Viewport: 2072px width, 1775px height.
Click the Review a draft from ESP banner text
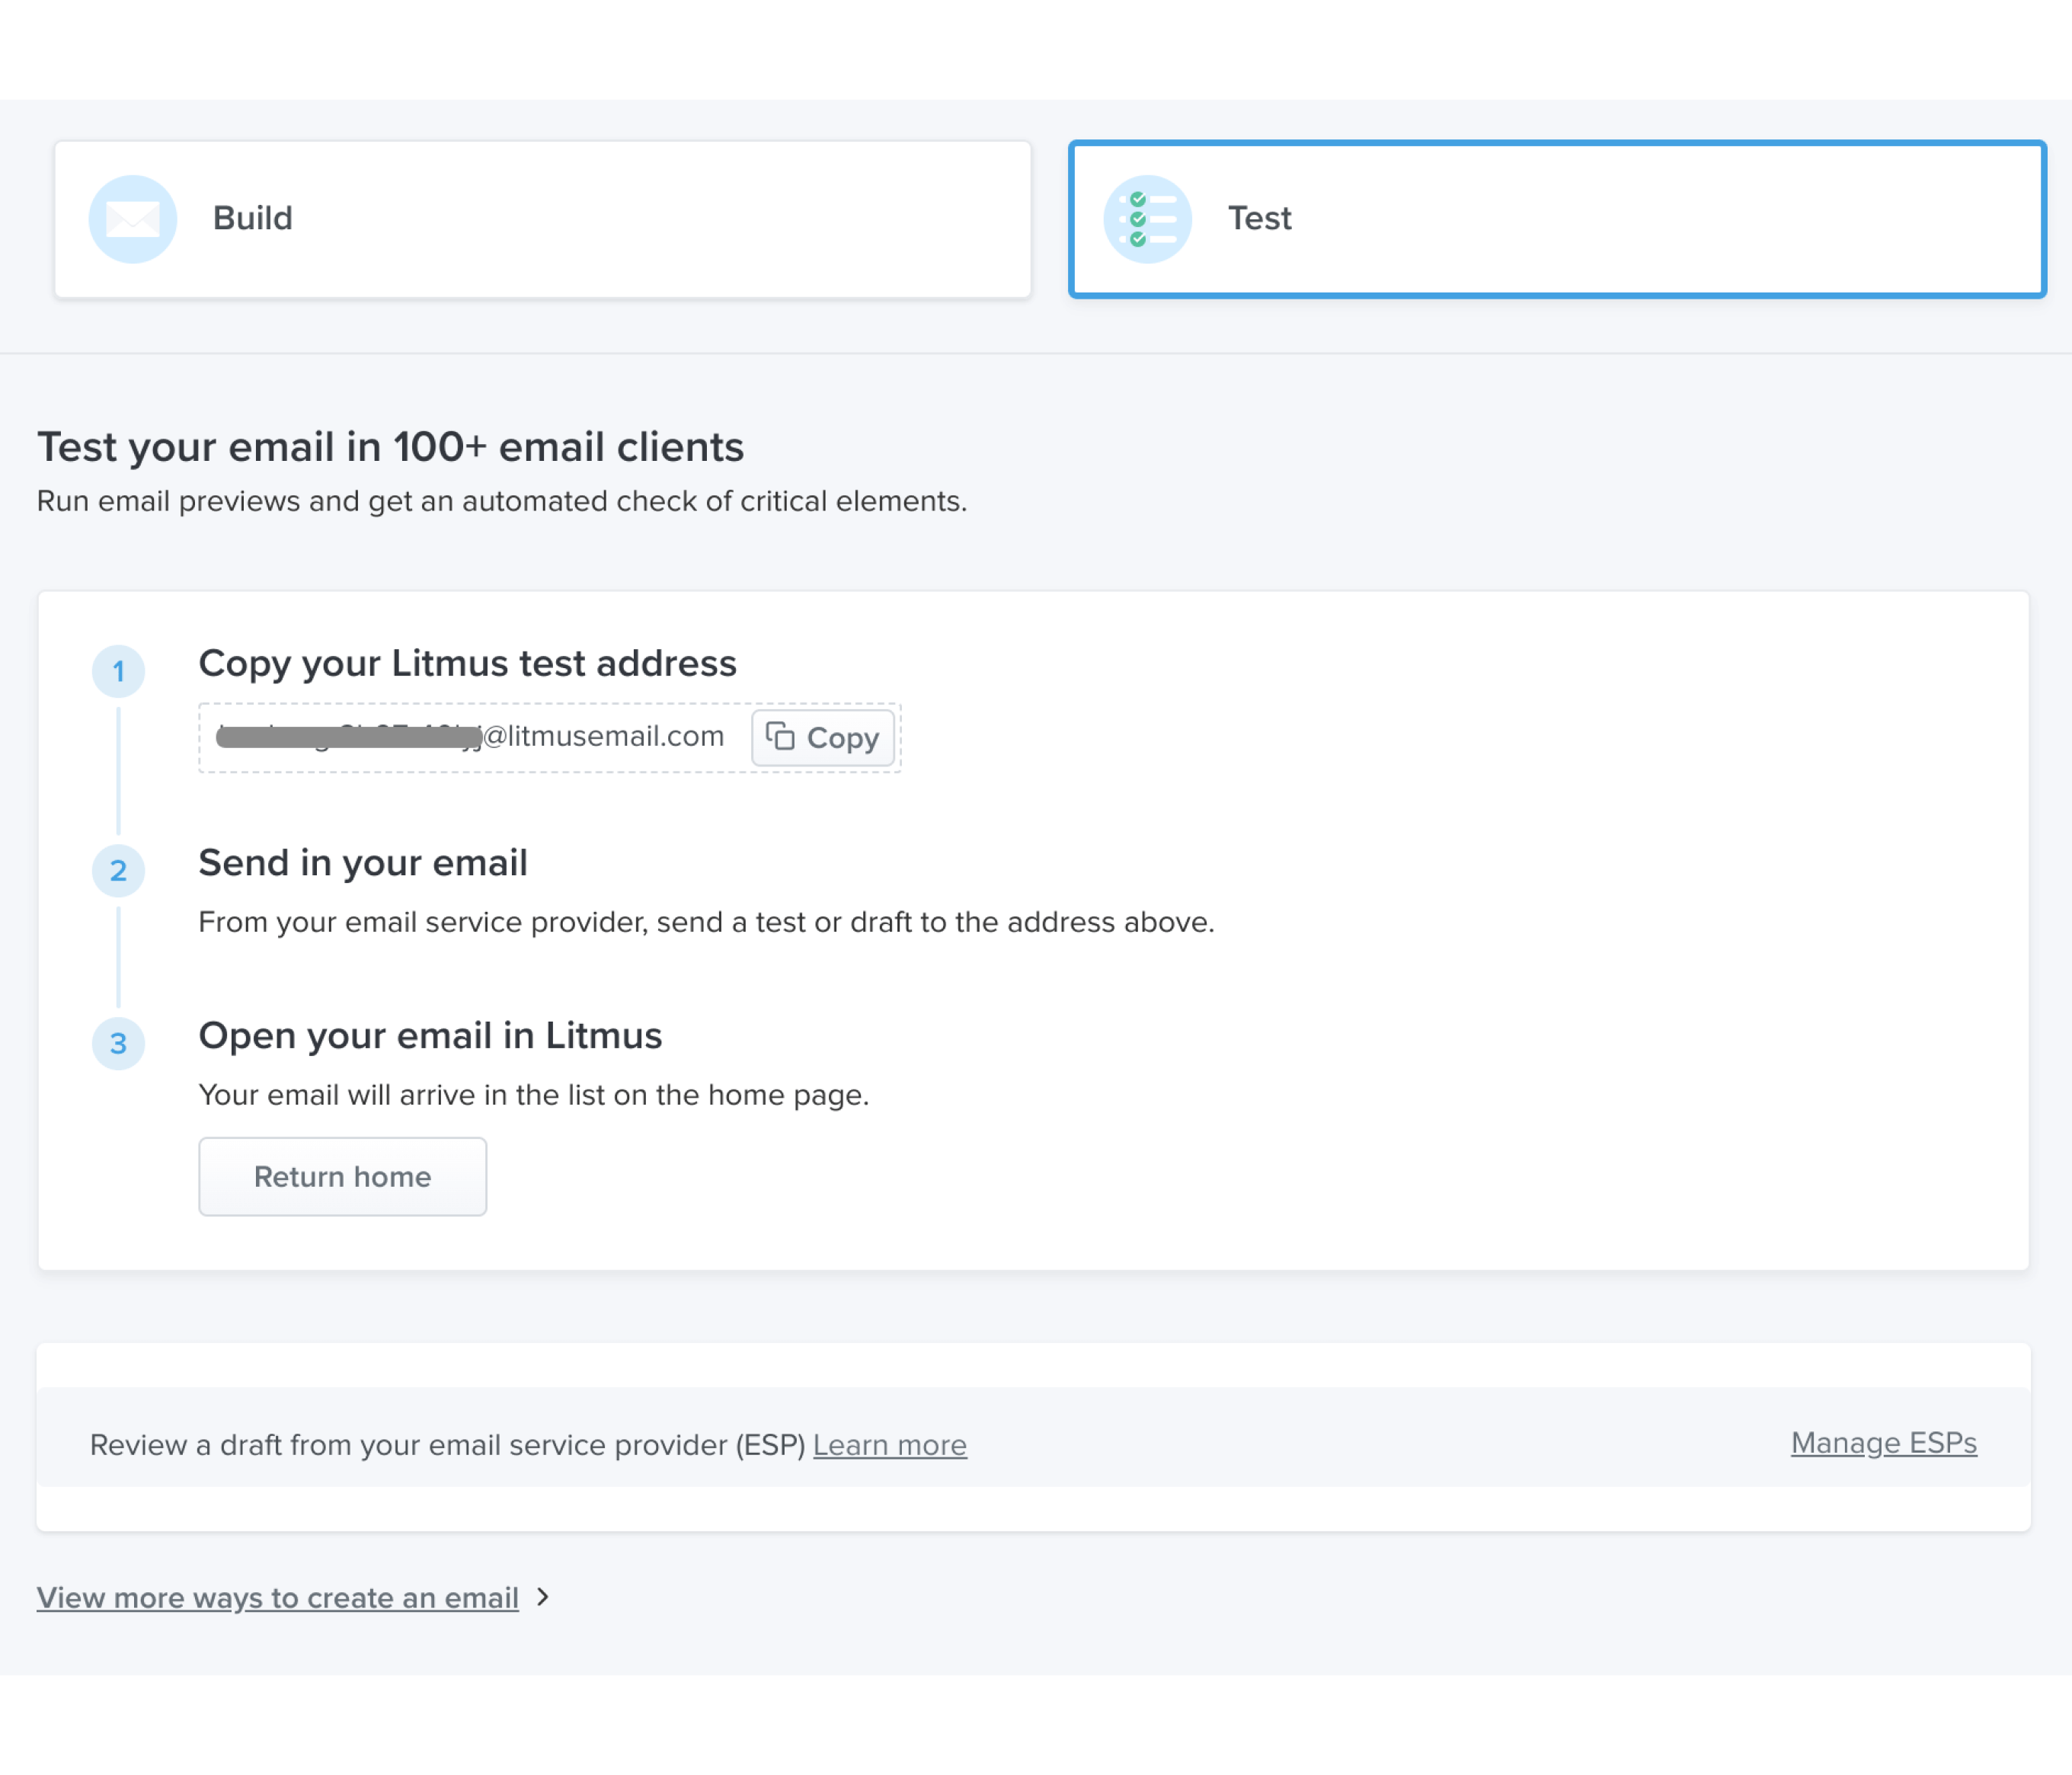coord(447,1445)
